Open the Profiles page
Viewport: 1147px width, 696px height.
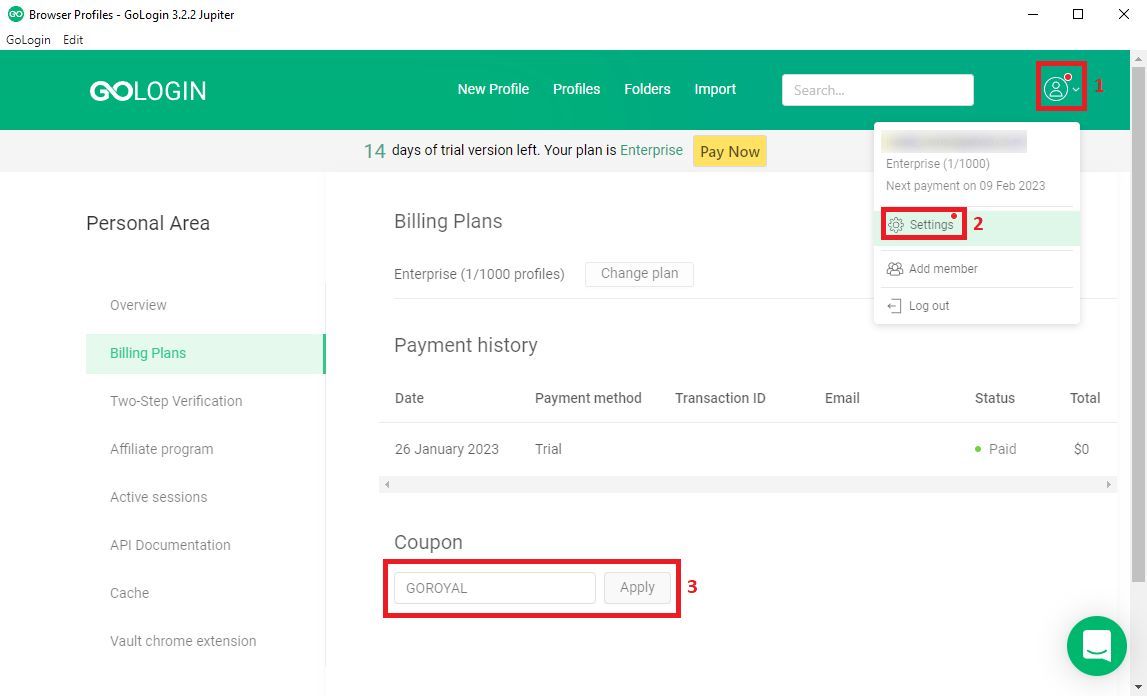coord(576,89)
